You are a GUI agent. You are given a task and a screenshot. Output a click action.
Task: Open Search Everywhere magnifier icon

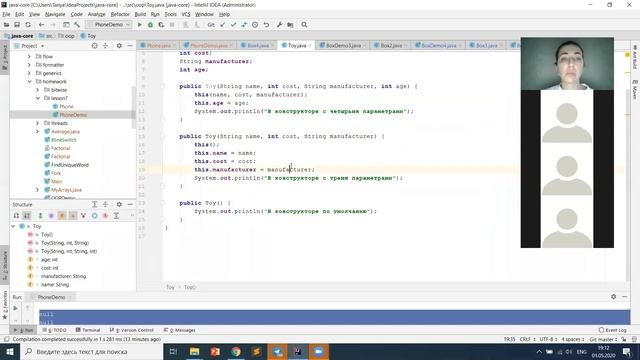point(304,25)
